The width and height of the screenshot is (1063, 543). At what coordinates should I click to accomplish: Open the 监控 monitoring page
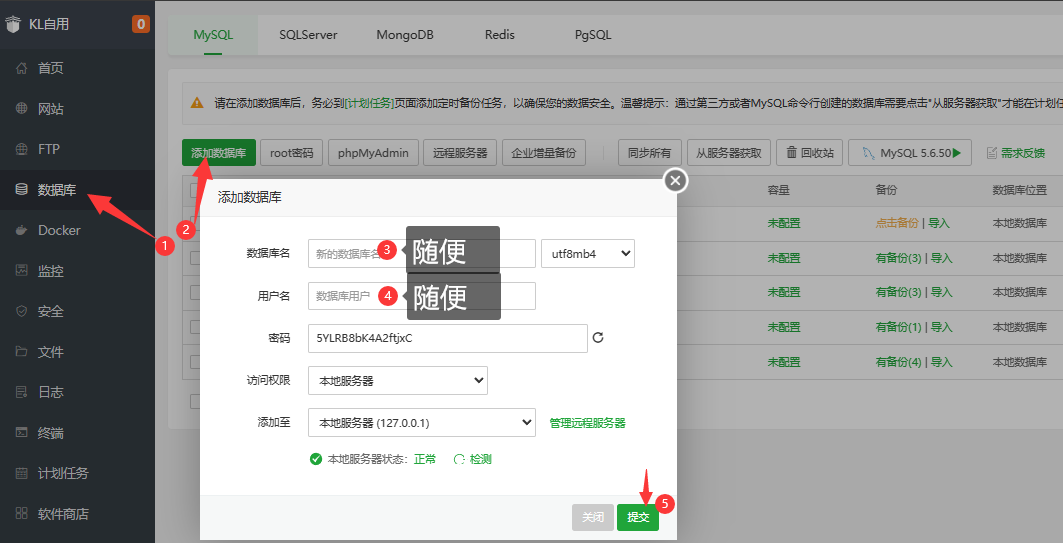pos(50,271)
